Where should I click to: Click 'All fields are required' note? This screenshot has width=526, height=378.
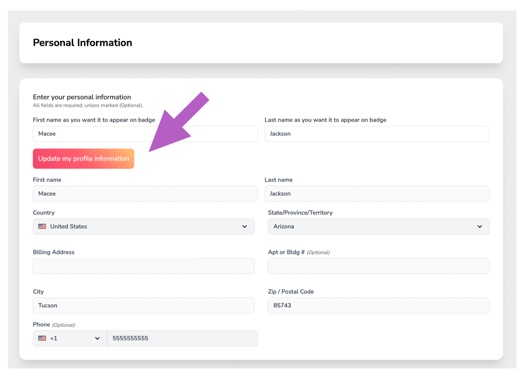pyautogui.click(x=88, y=105)
